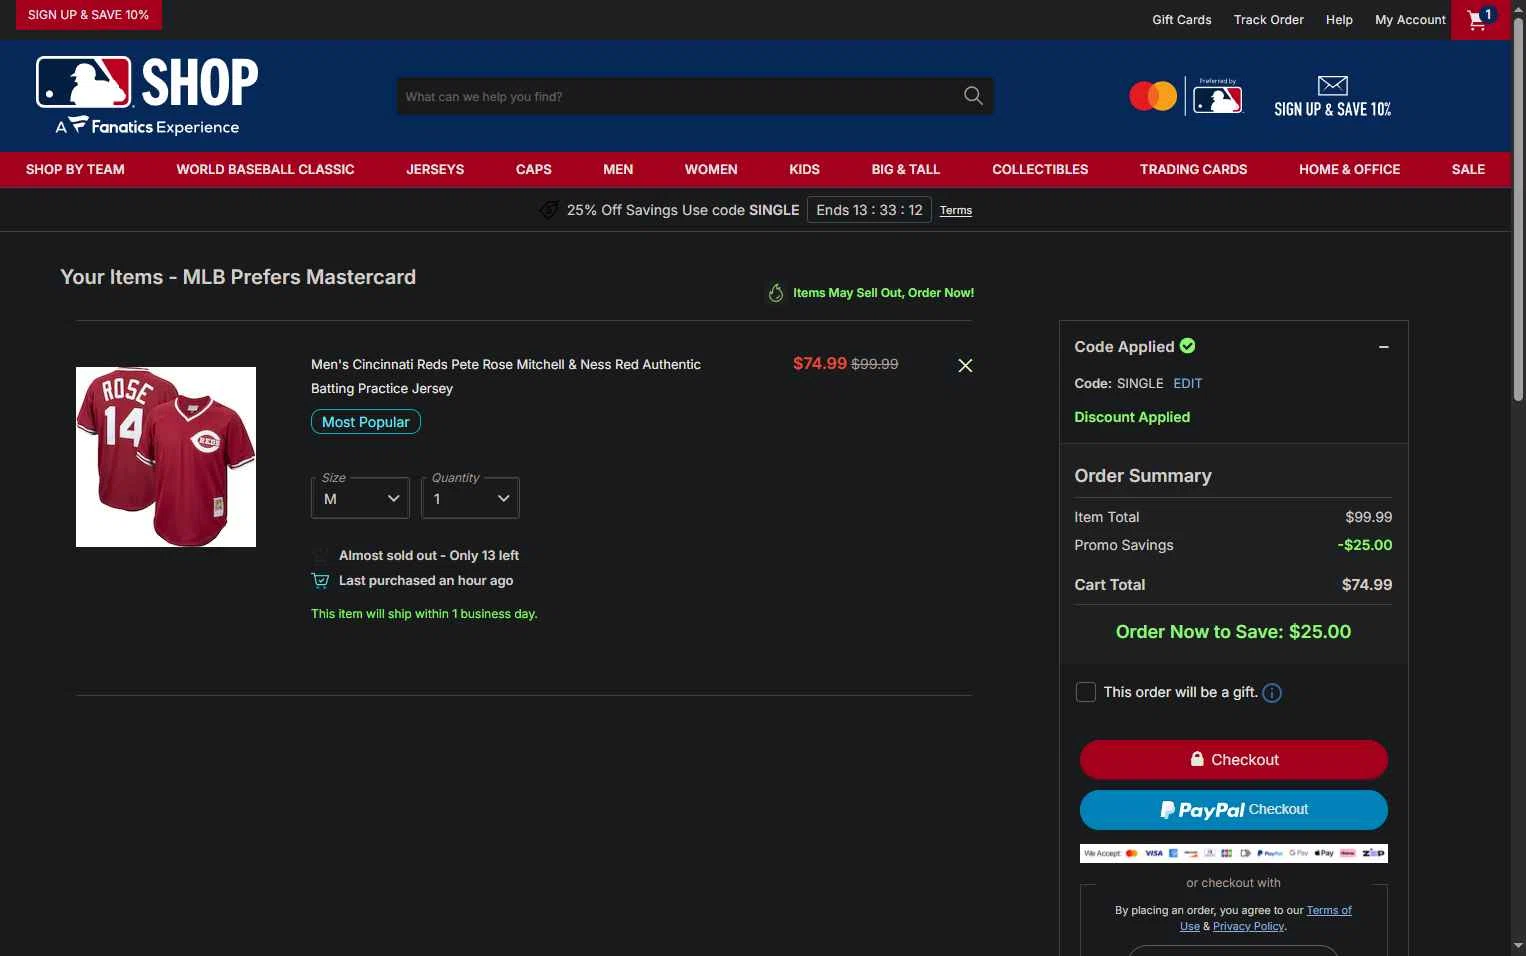Click gift order info icon
Image resolution: width=1526 pixels, height=956 pixels.
pos(1272,693)
